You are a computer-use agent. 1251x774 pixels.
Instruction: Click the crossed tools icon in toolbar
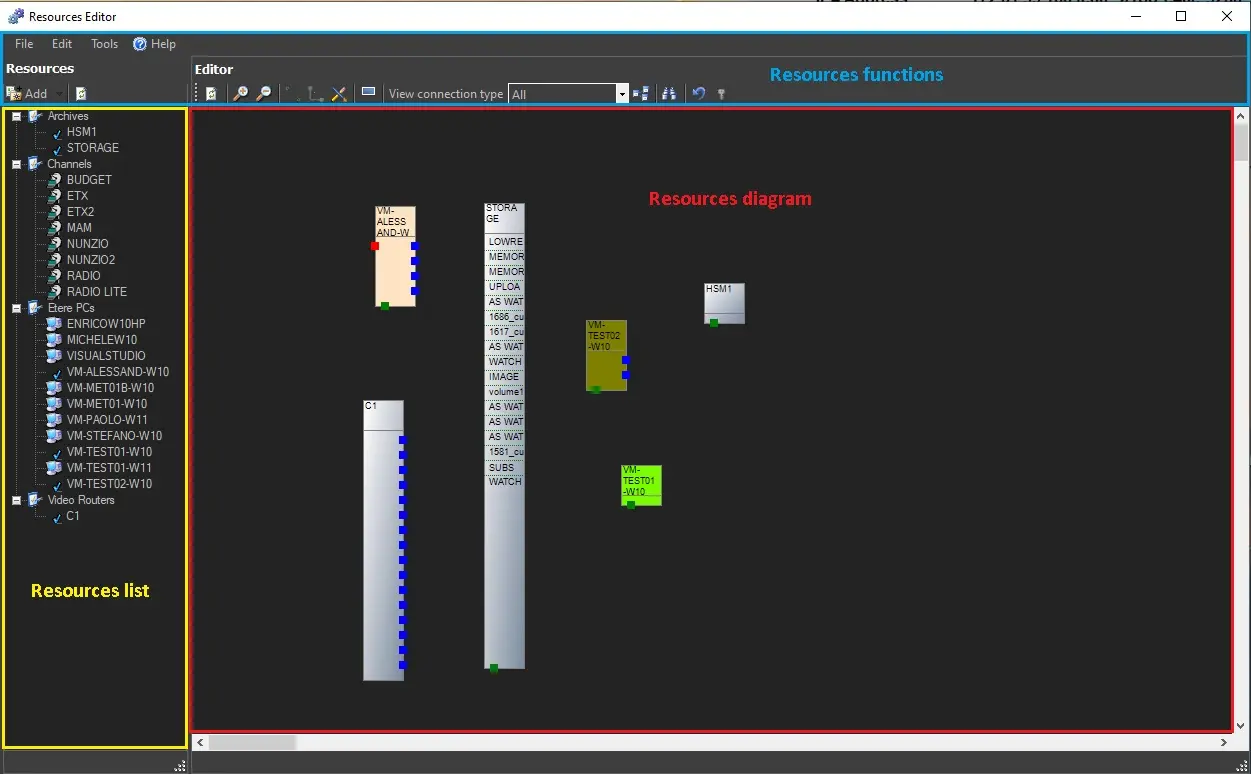339,94
